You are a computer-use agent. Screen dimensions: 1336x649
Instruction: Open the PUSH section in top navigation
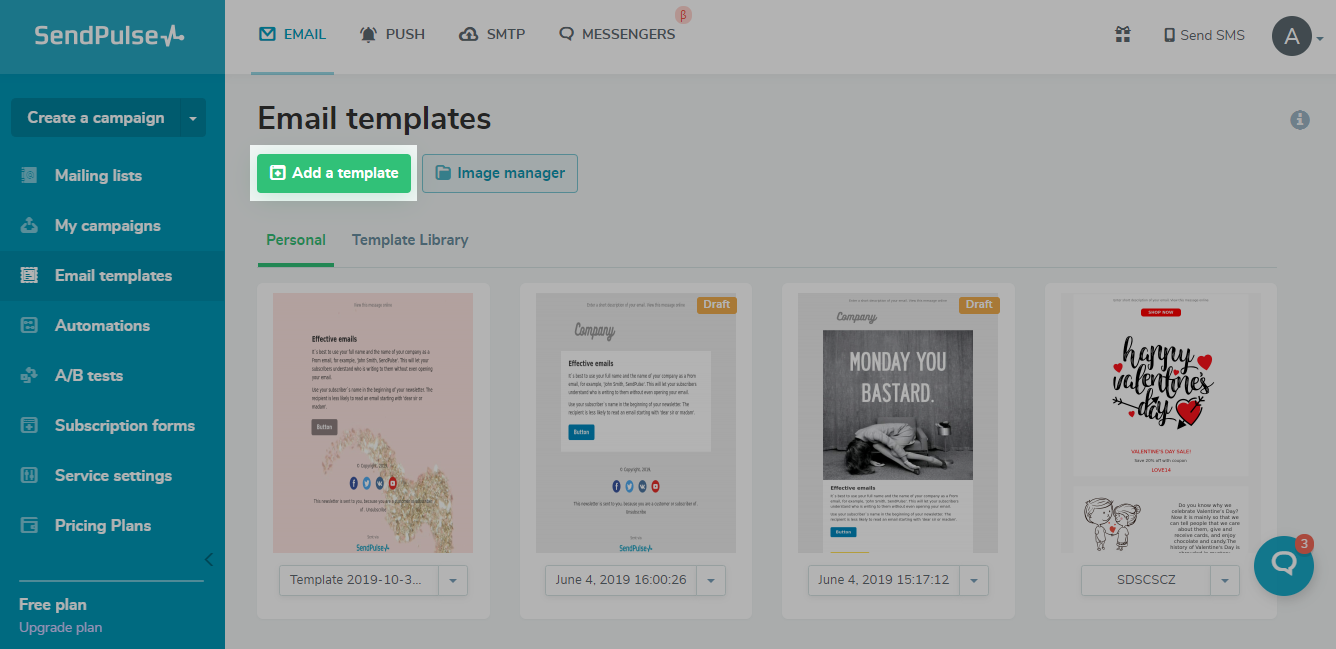tap(392, 34)
